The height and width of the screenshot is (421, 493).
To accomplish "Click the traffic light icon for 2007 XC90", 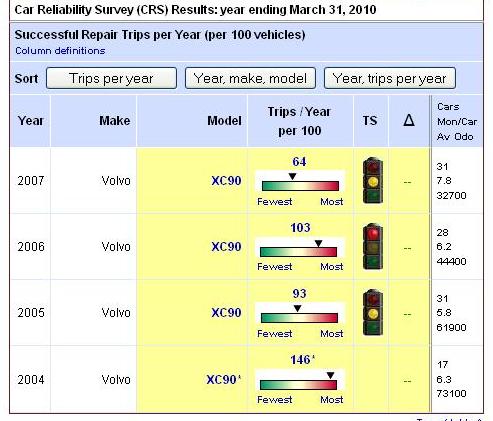I will [373, 181].
